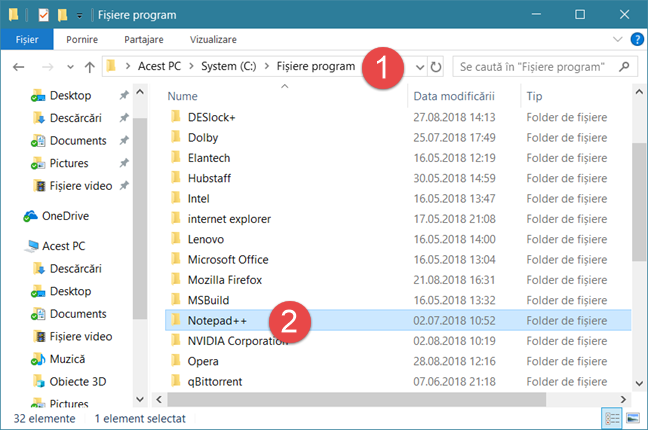Sort by the Tip column header
This screenshot has width=648, height=430.
534,96
